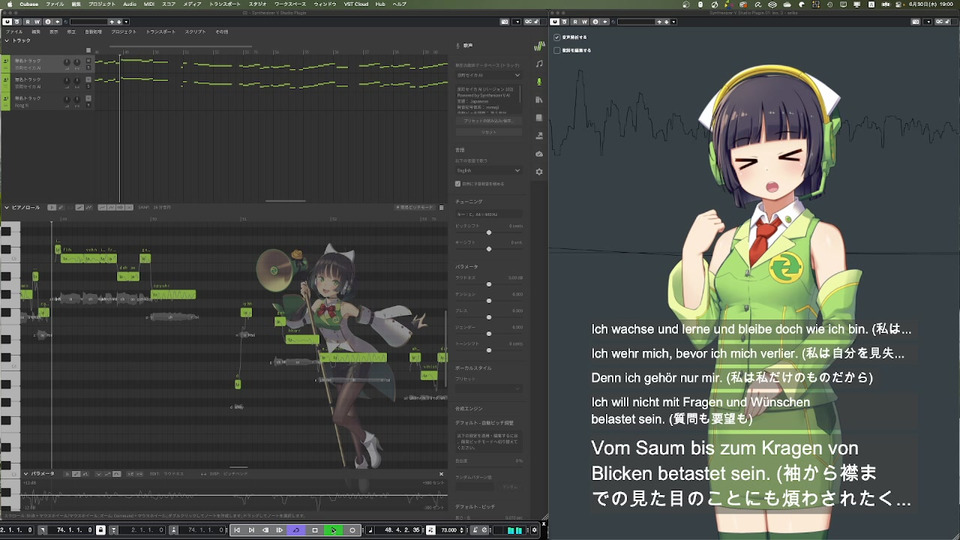Click the Stop button in transport
Image resolution: width=960 pixels, height=540 pixels.
click(315, 530)
